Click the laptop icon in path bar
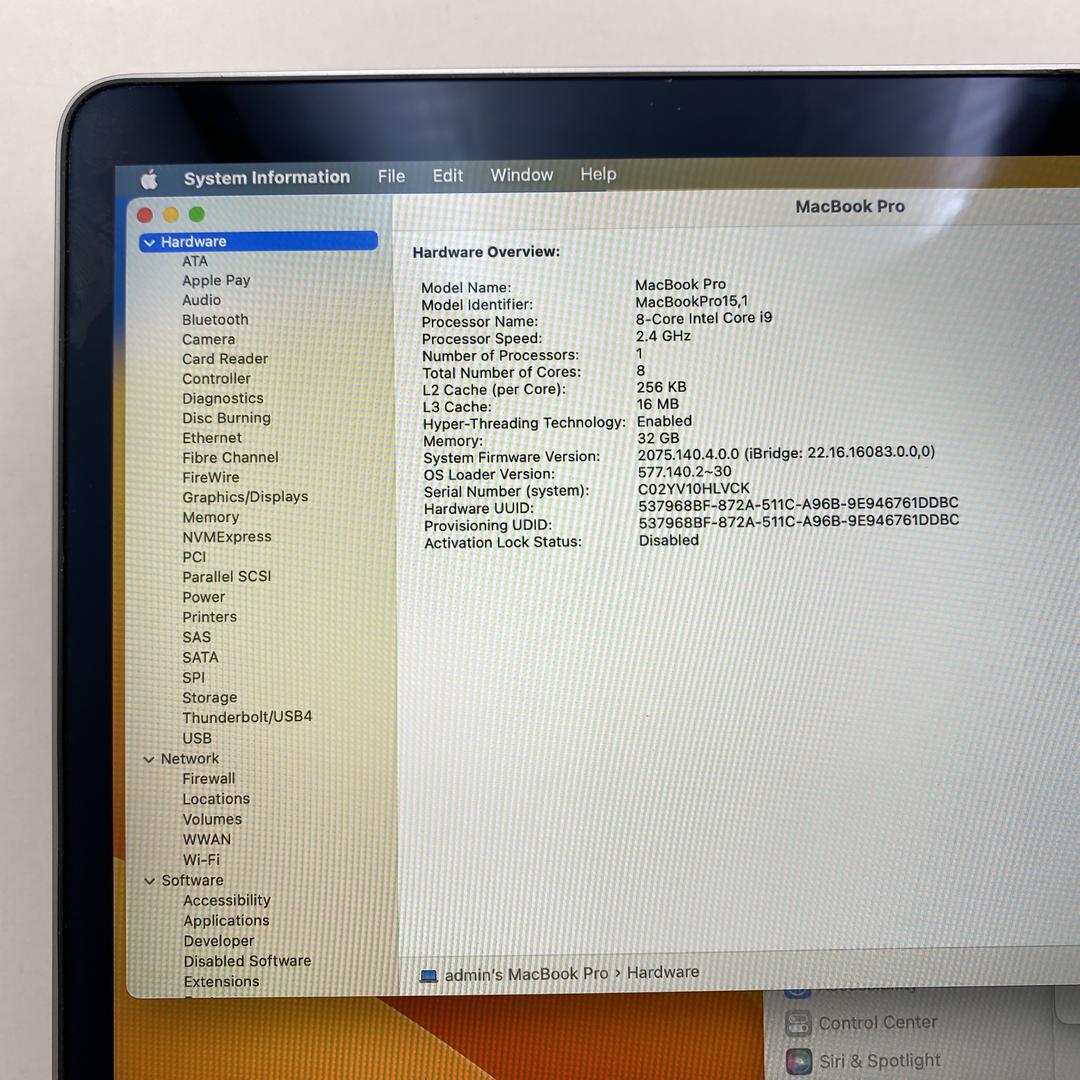Image resolution: width=1080 pixels, height=1080 pixels. pos(428,976)
